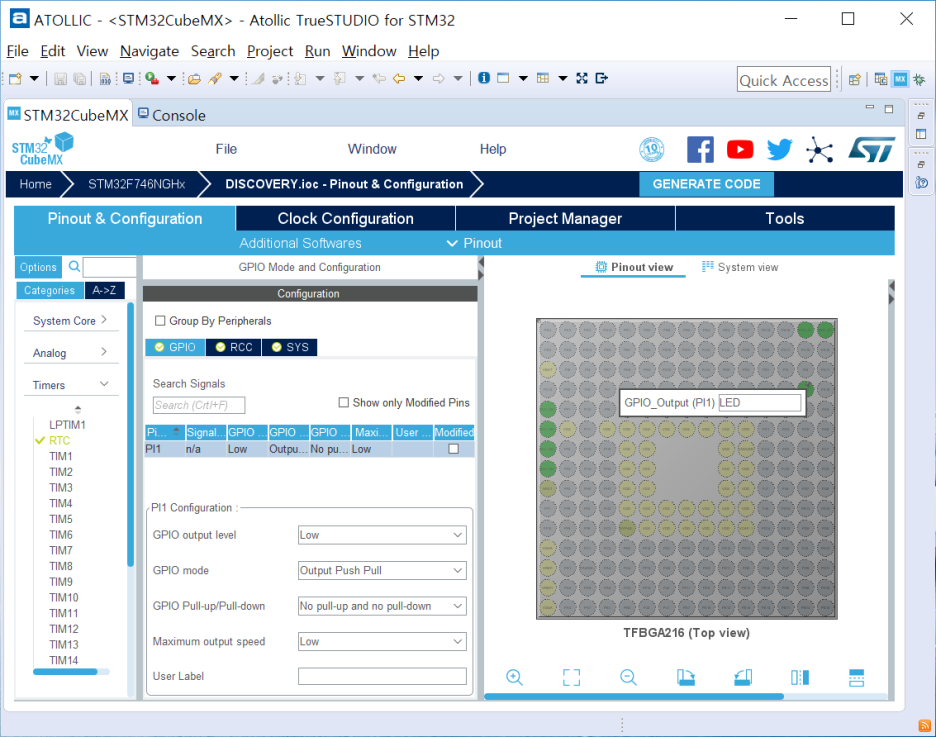Open the Project menu
Image resolution: width=936 pixels, height=737 pixels.
click(x=270, y=51)
